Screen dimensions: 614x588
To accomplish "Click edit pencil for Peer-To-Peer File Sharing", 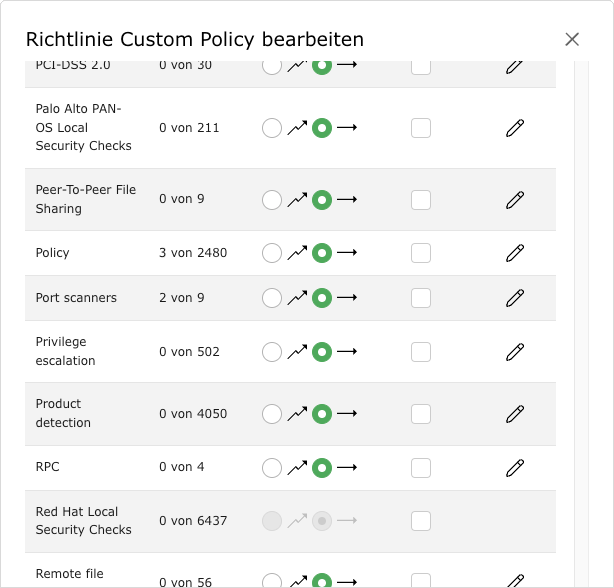I will pyautogui.click(x=515, y=200).
